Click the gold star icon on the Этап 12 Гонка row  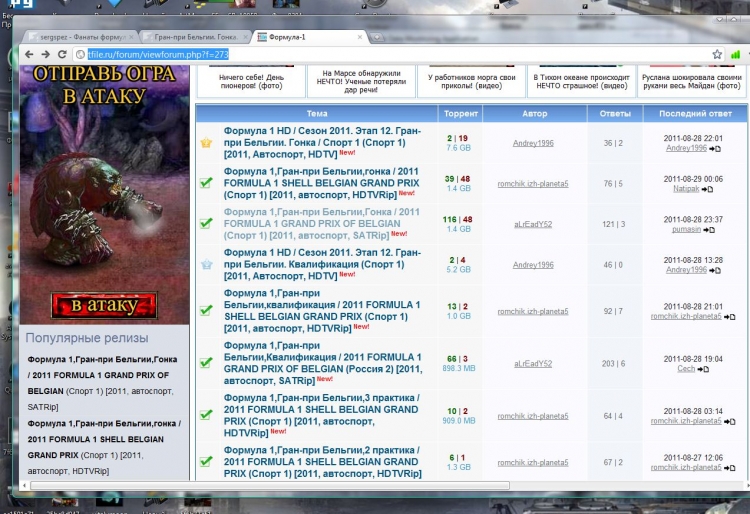206,142
